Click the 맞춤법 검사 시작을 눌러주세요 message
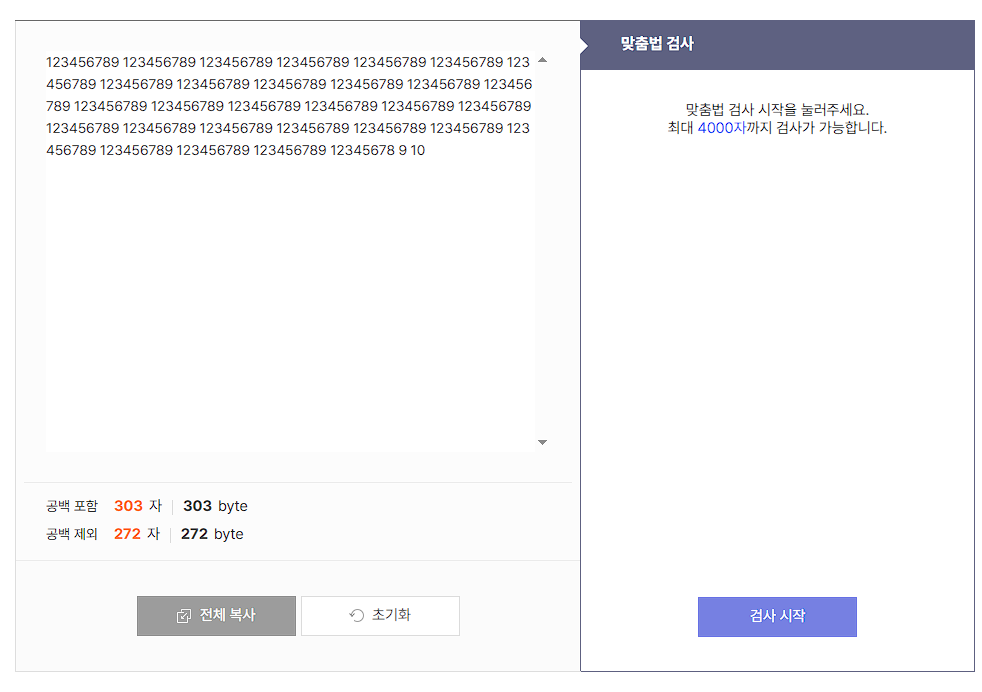982x692 pixels. (777, 110)
